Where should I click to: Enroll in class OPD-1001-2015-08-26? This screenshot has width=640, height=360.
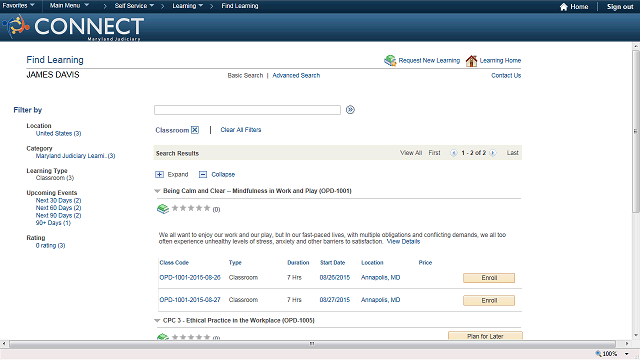pos(489,278)
